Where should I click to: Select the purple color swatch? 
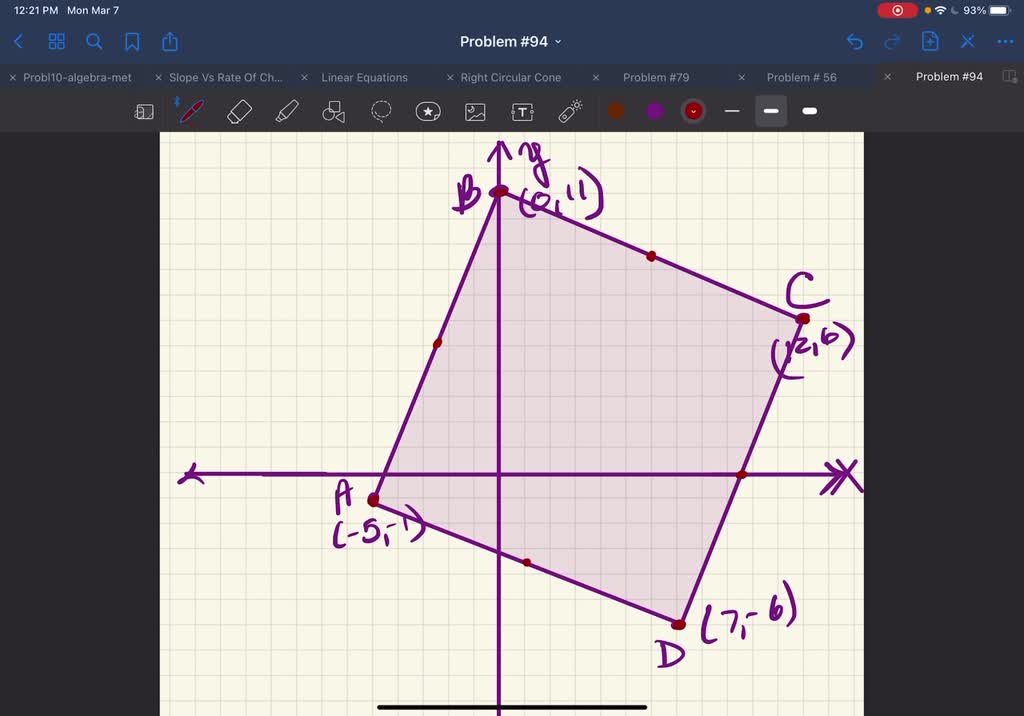654,111
